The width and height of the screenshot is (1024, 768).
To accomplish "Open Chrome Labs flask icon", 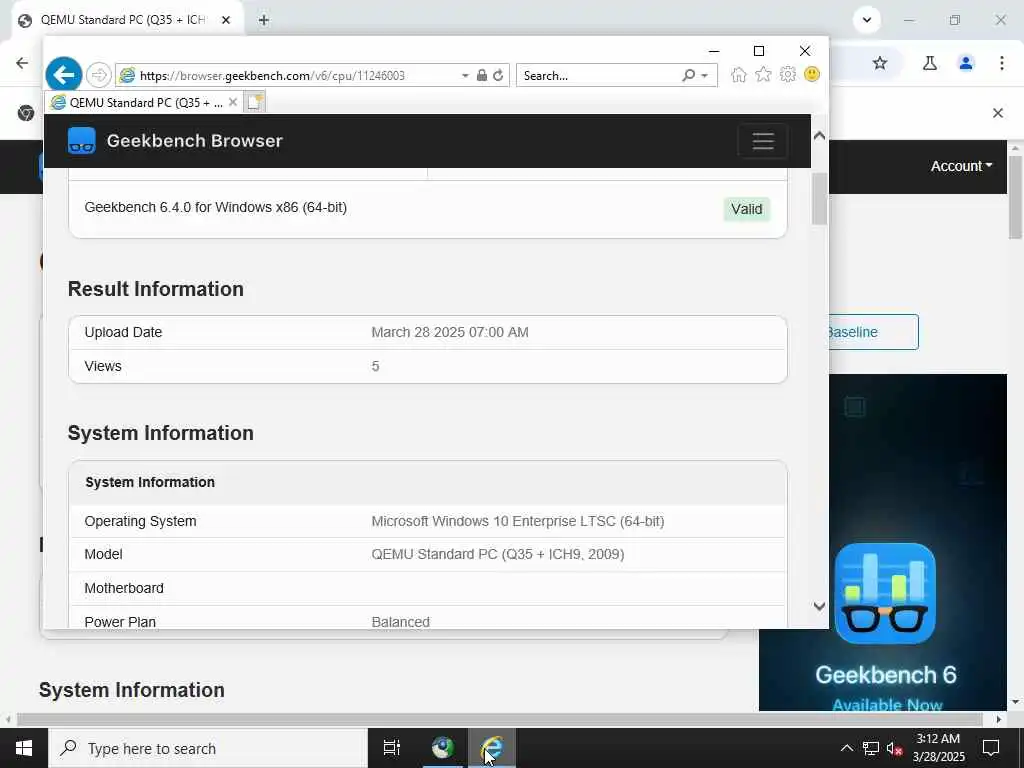I will coord(930,63).
